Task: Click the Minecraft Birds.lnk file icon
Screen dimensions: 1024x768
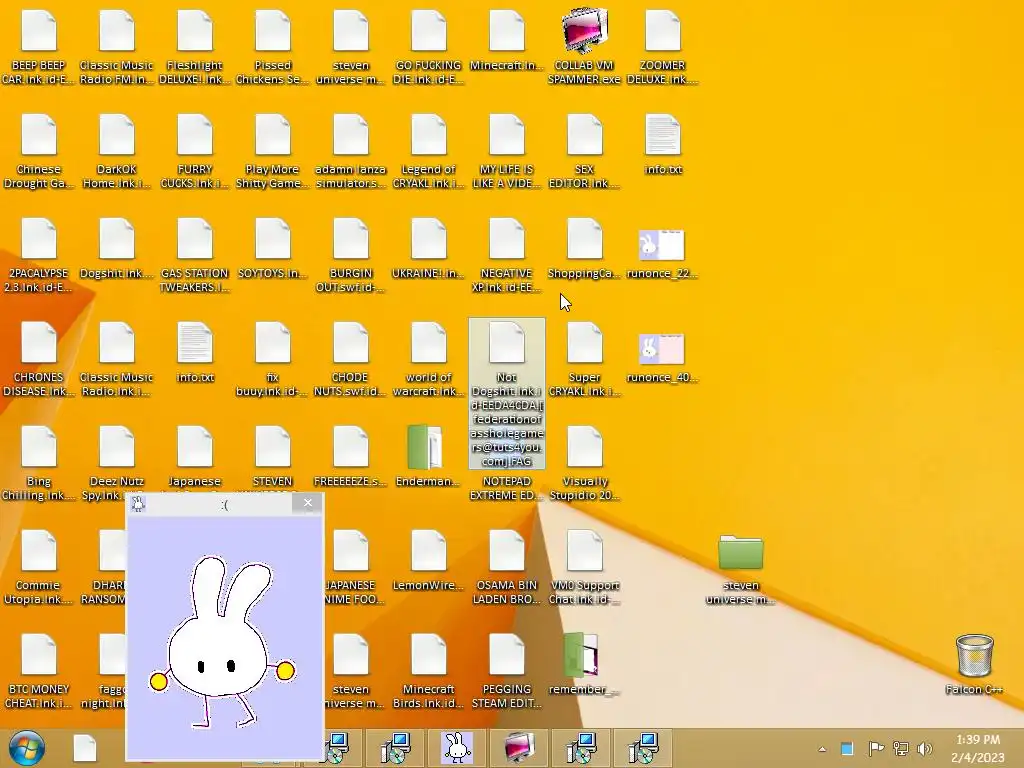Action: click(428, 671)
